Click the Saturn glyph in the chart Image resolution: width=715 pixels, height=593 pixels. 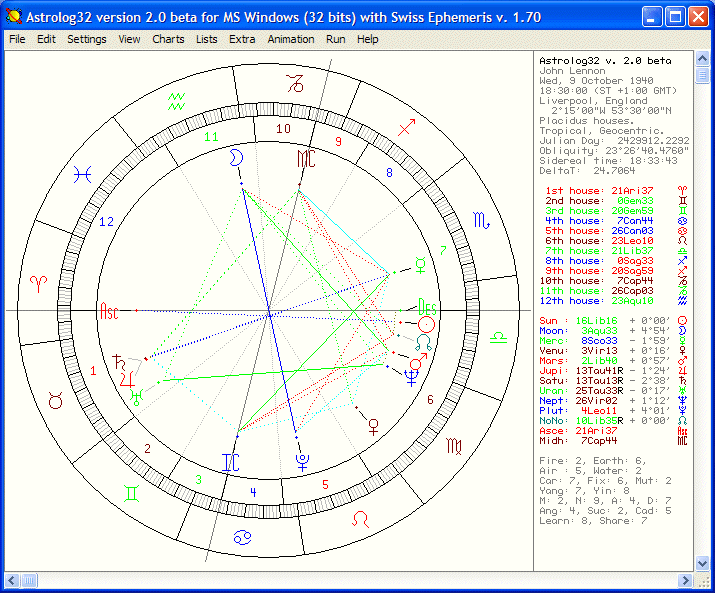click(x=119, y=362)
